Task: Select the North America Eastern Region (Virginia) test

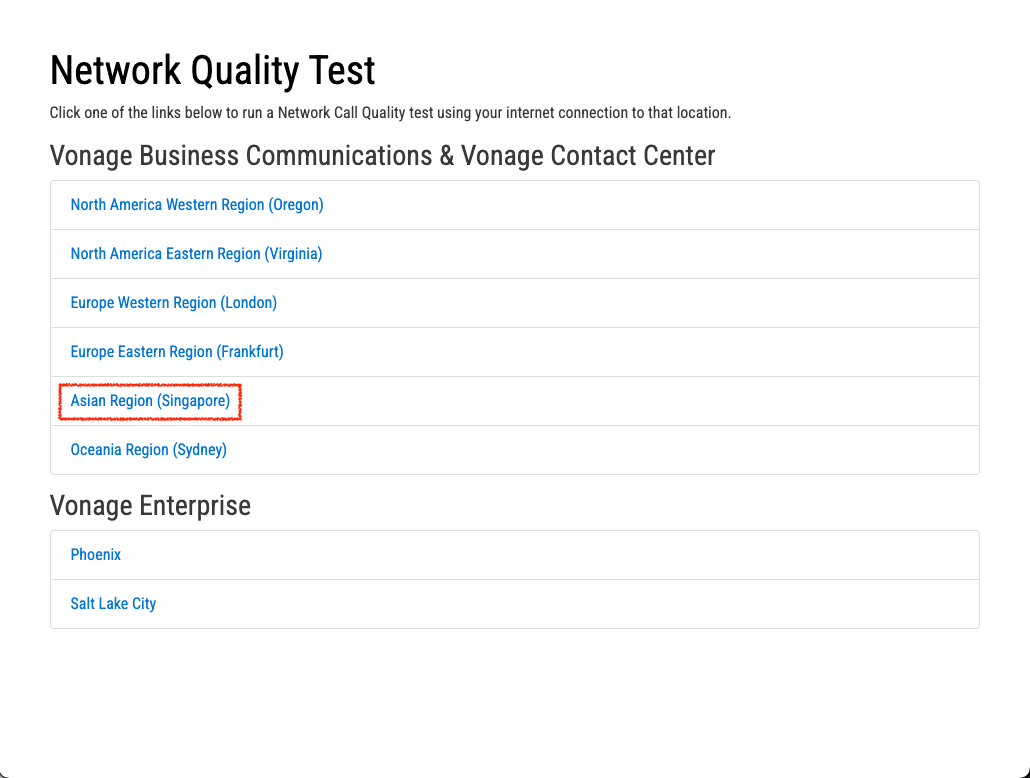Action: [x=196, y=253]
